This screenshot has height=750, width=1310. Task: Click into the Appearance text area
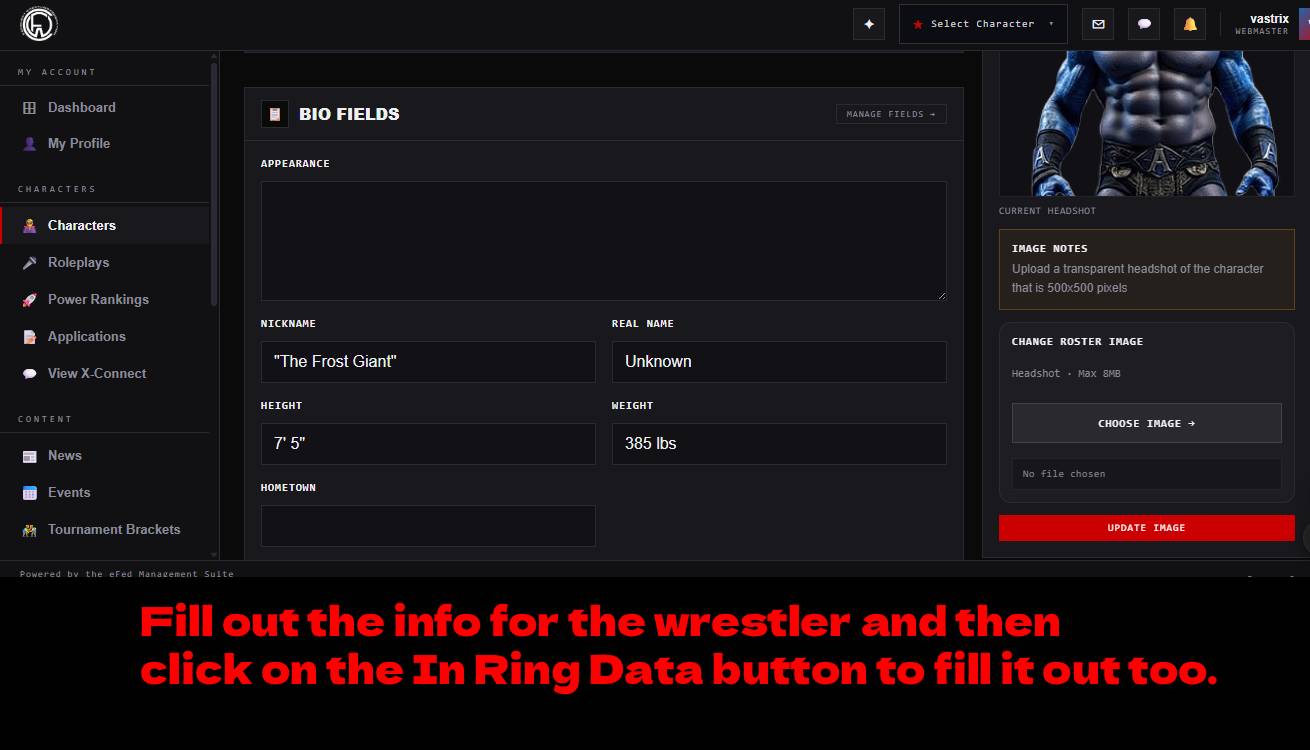coord(604,241)
